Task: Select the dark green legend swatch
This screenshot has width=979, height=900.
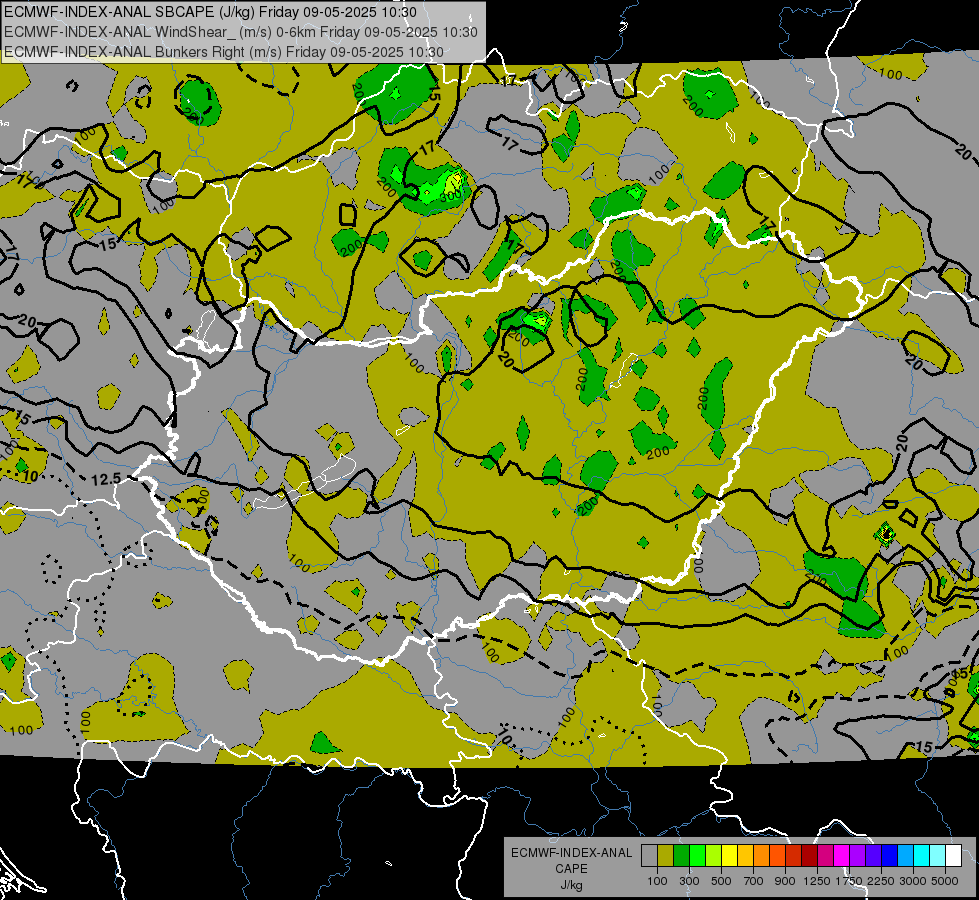Action: pyautogui.click(x=681, y=856)
